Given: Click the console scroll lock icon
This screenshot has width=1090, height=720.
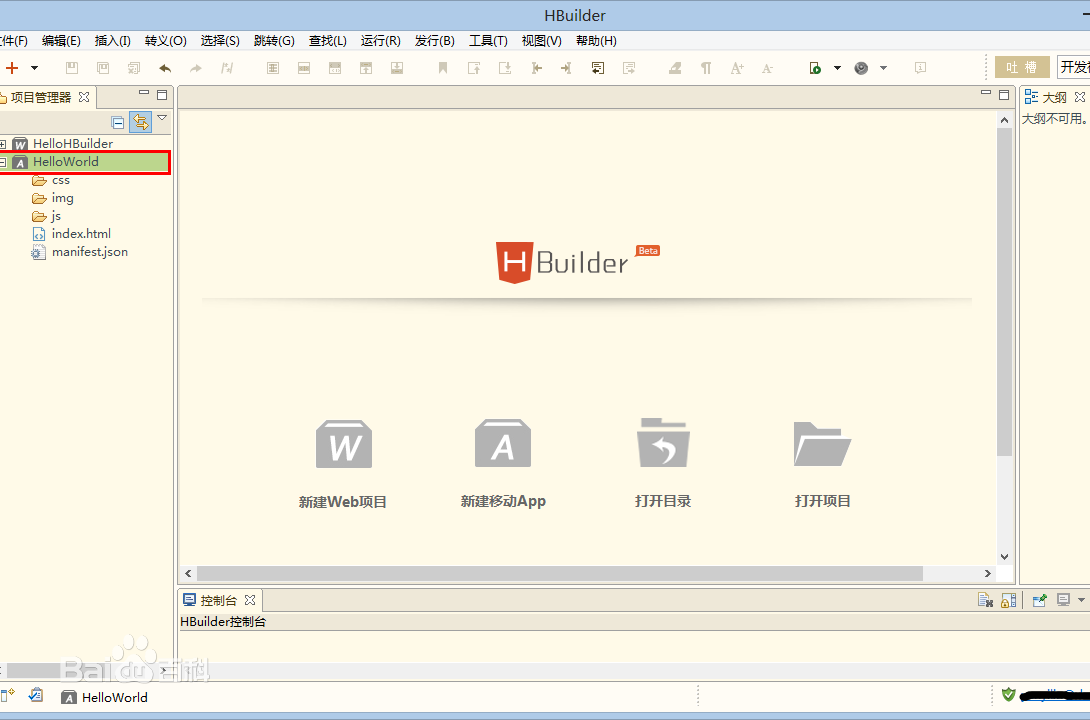Looking at the screenshot, I should click(x=1009, y=600).
